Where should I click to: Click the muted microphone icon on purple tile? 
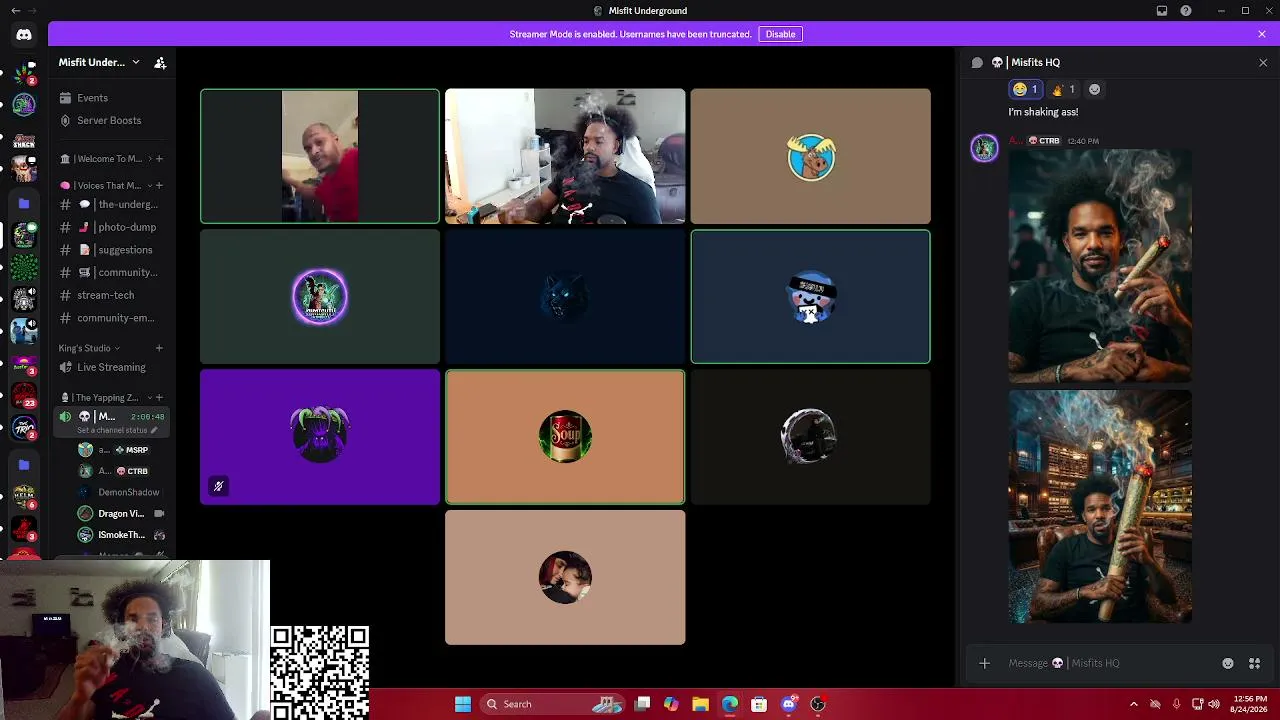[x=218, y=486]
